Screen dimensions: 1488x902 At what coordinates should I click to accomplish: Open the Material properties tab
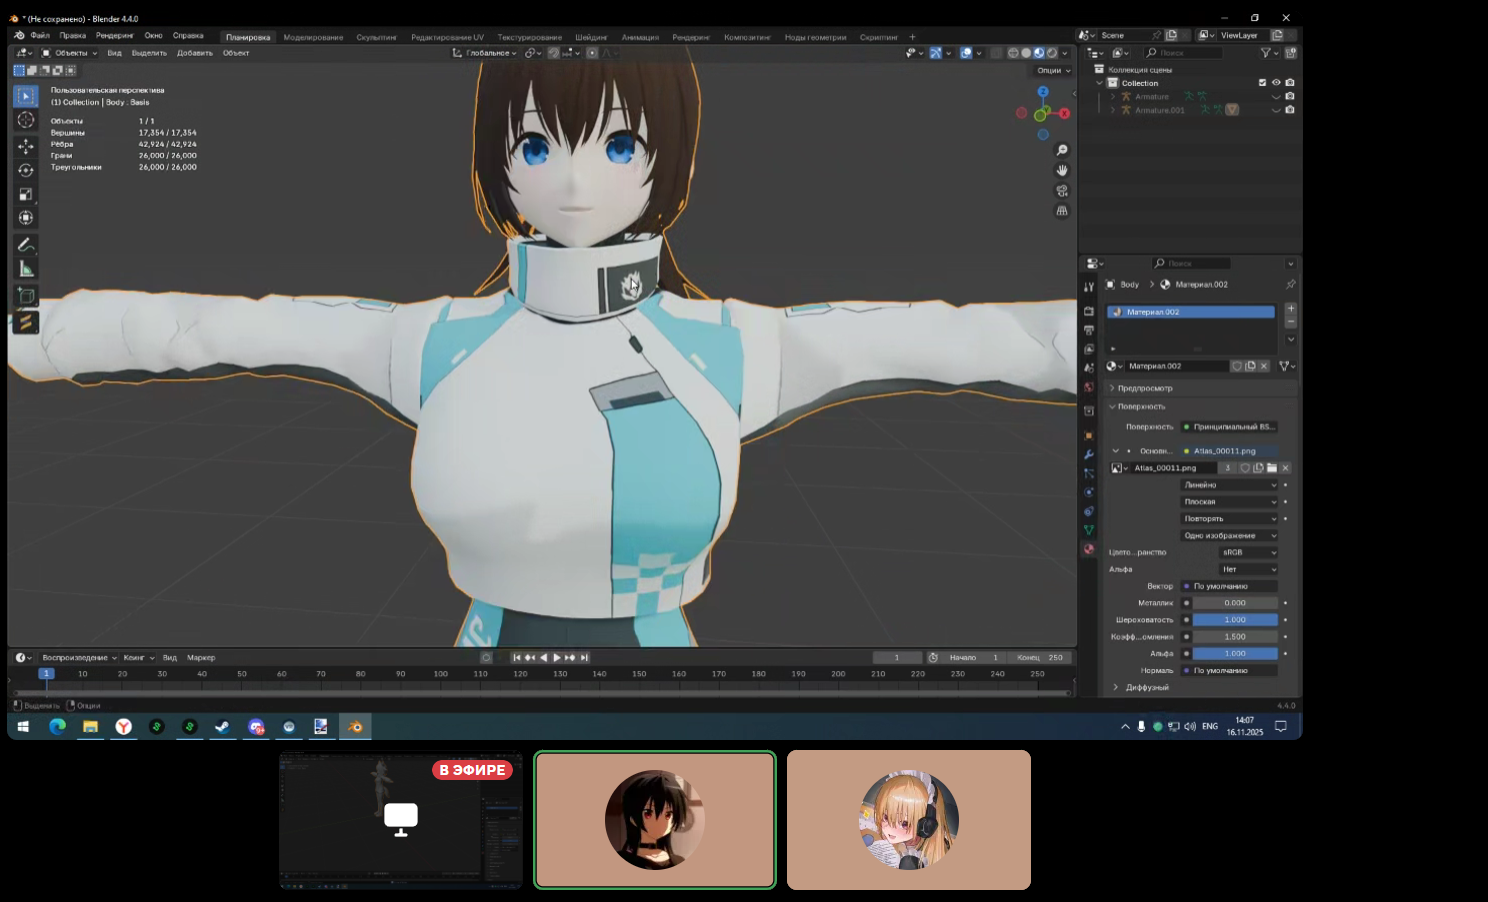[x=1089, y=549]
